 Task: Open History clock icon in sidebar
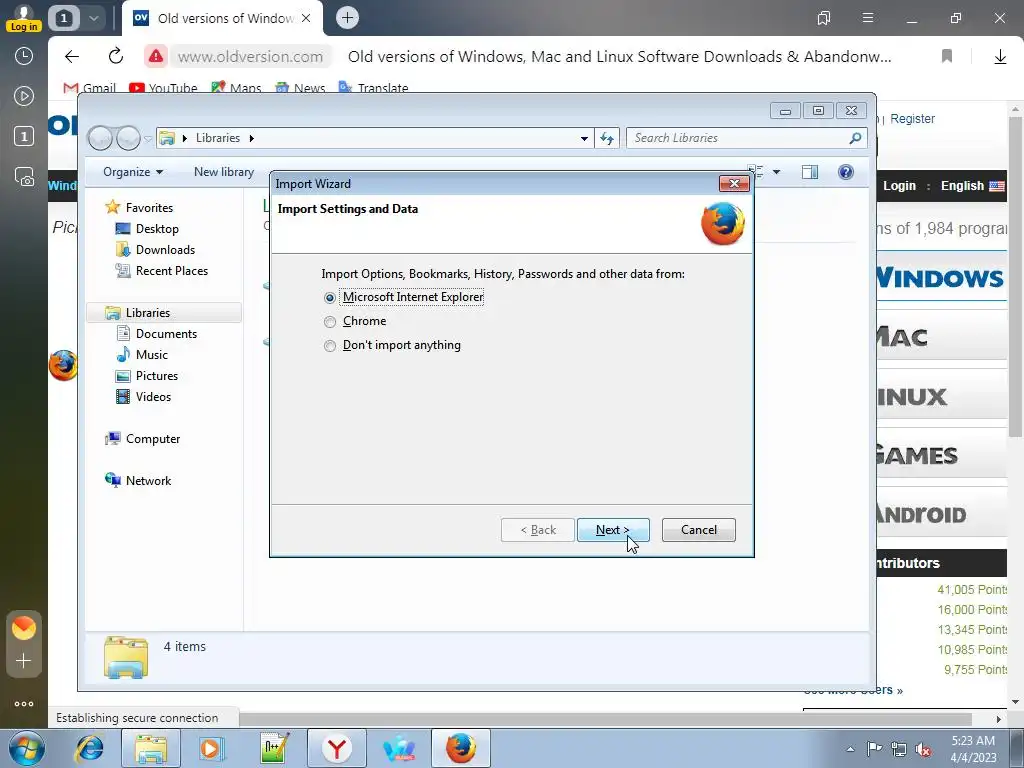click(24, 56)
